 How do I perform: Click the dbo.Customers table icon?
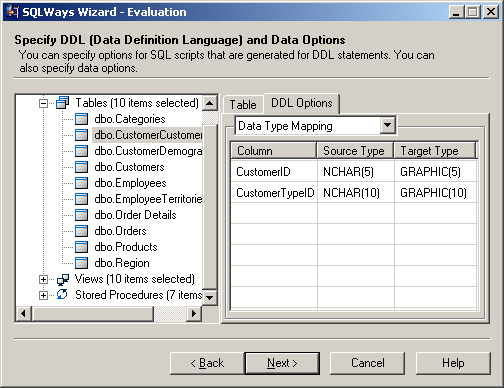click(81, 167)
